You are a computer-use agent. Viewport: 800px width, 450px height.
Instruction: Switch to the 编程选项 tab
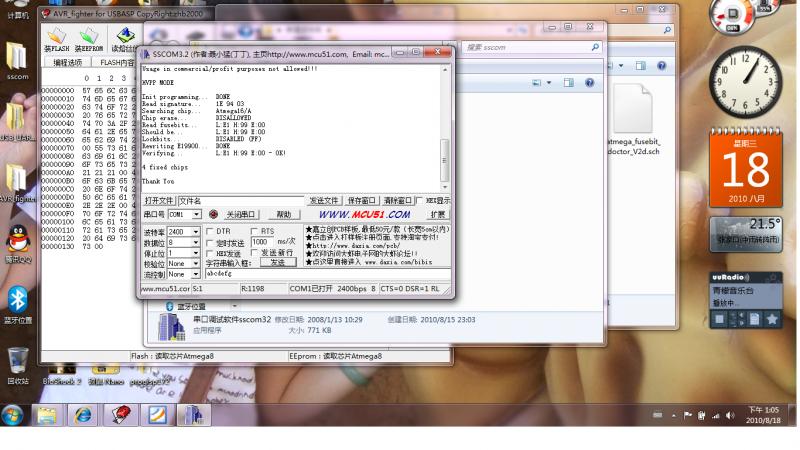67,62
